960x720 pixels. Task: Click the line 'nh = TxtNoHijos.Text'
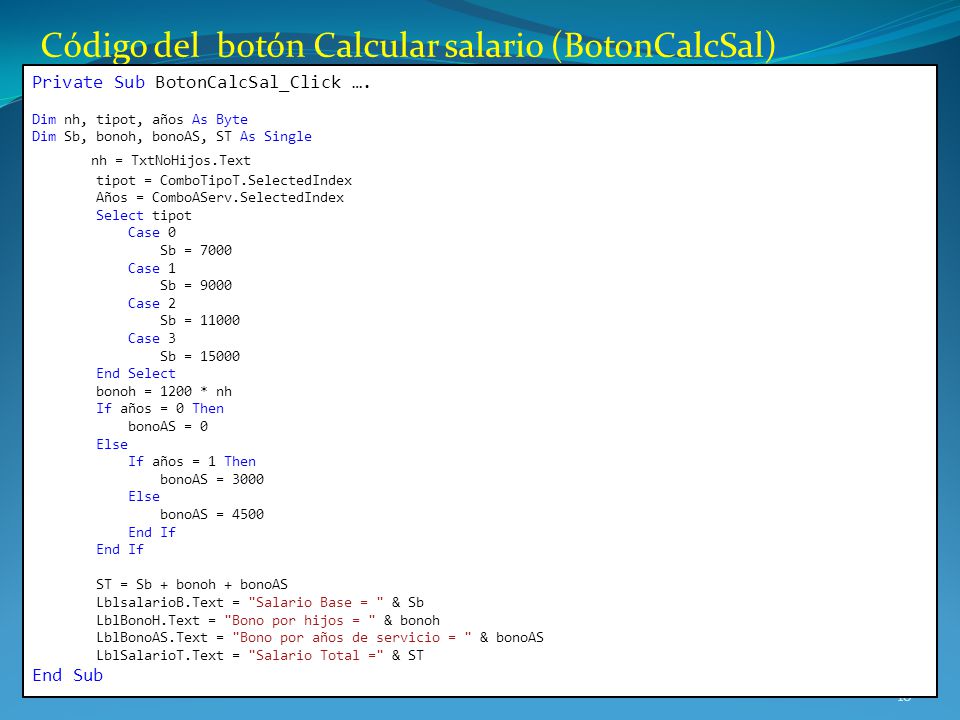(171, 160)
